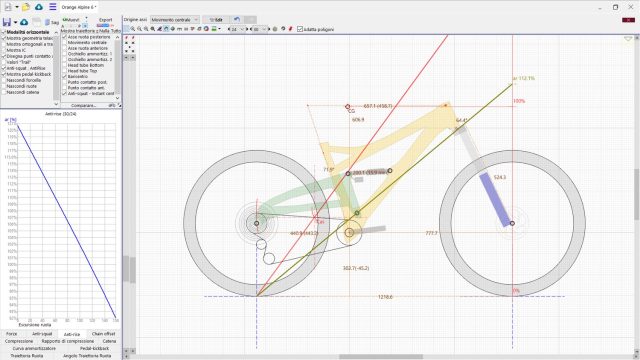Click the blue undo arrow button
640x360 pixels.
coord(237,20)
